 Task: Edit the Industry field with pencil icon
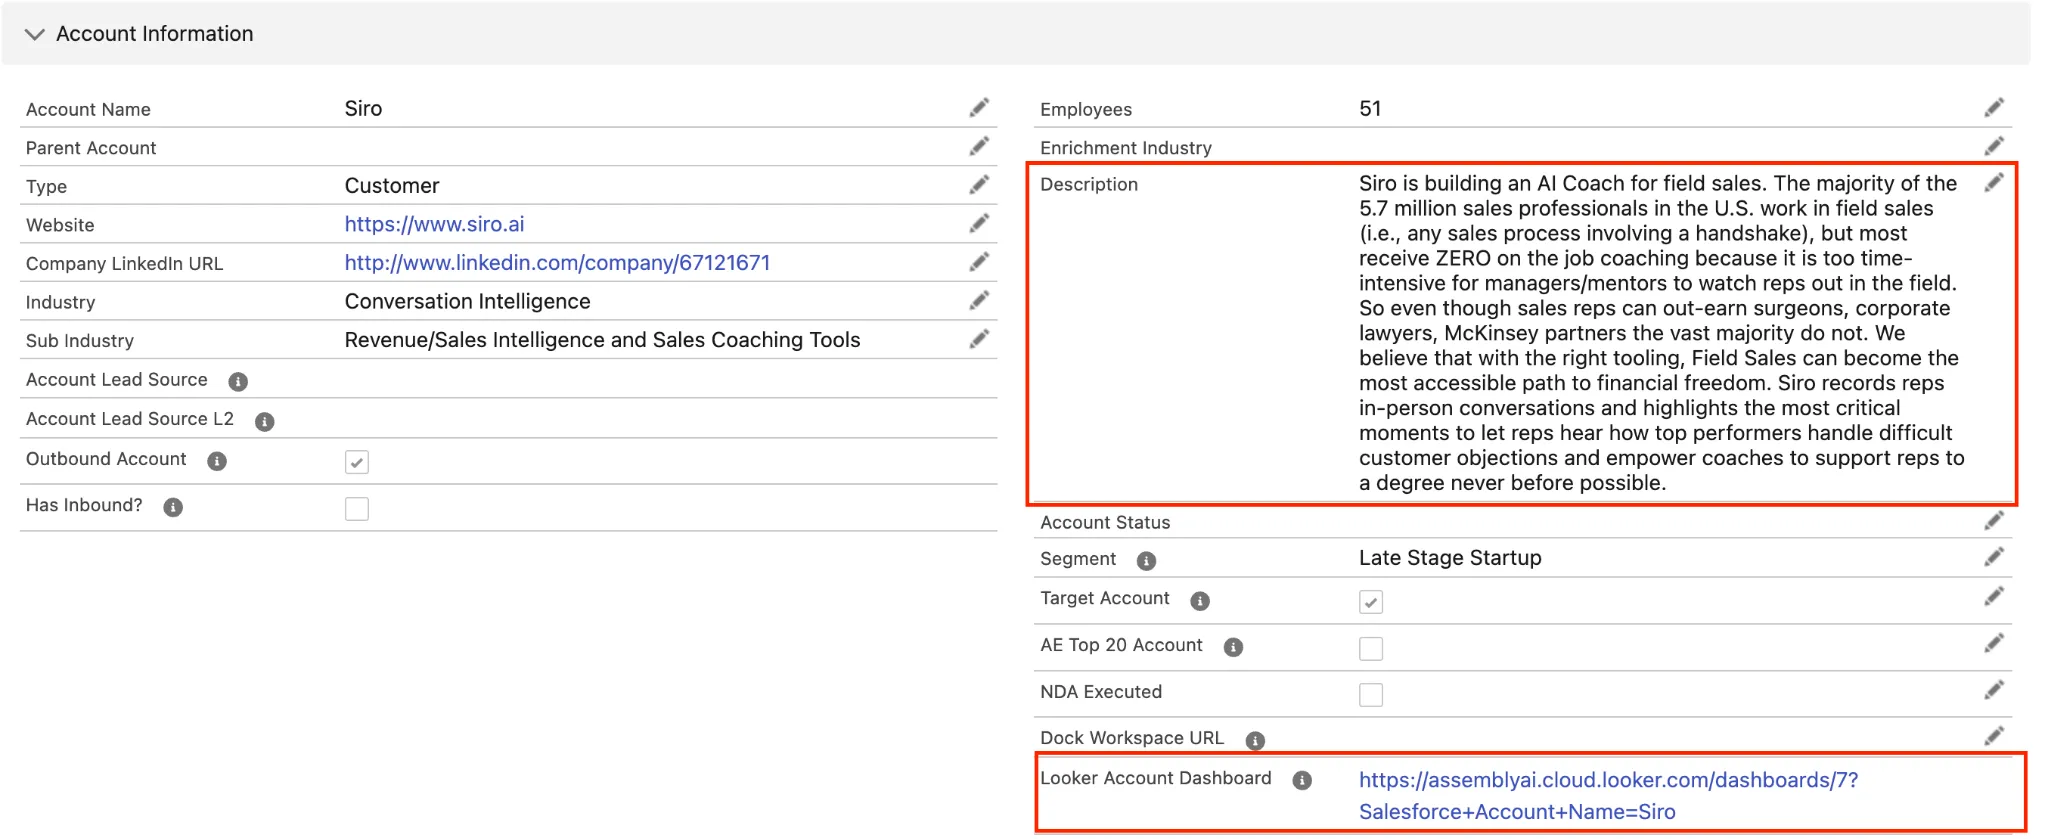click(979, 301)
